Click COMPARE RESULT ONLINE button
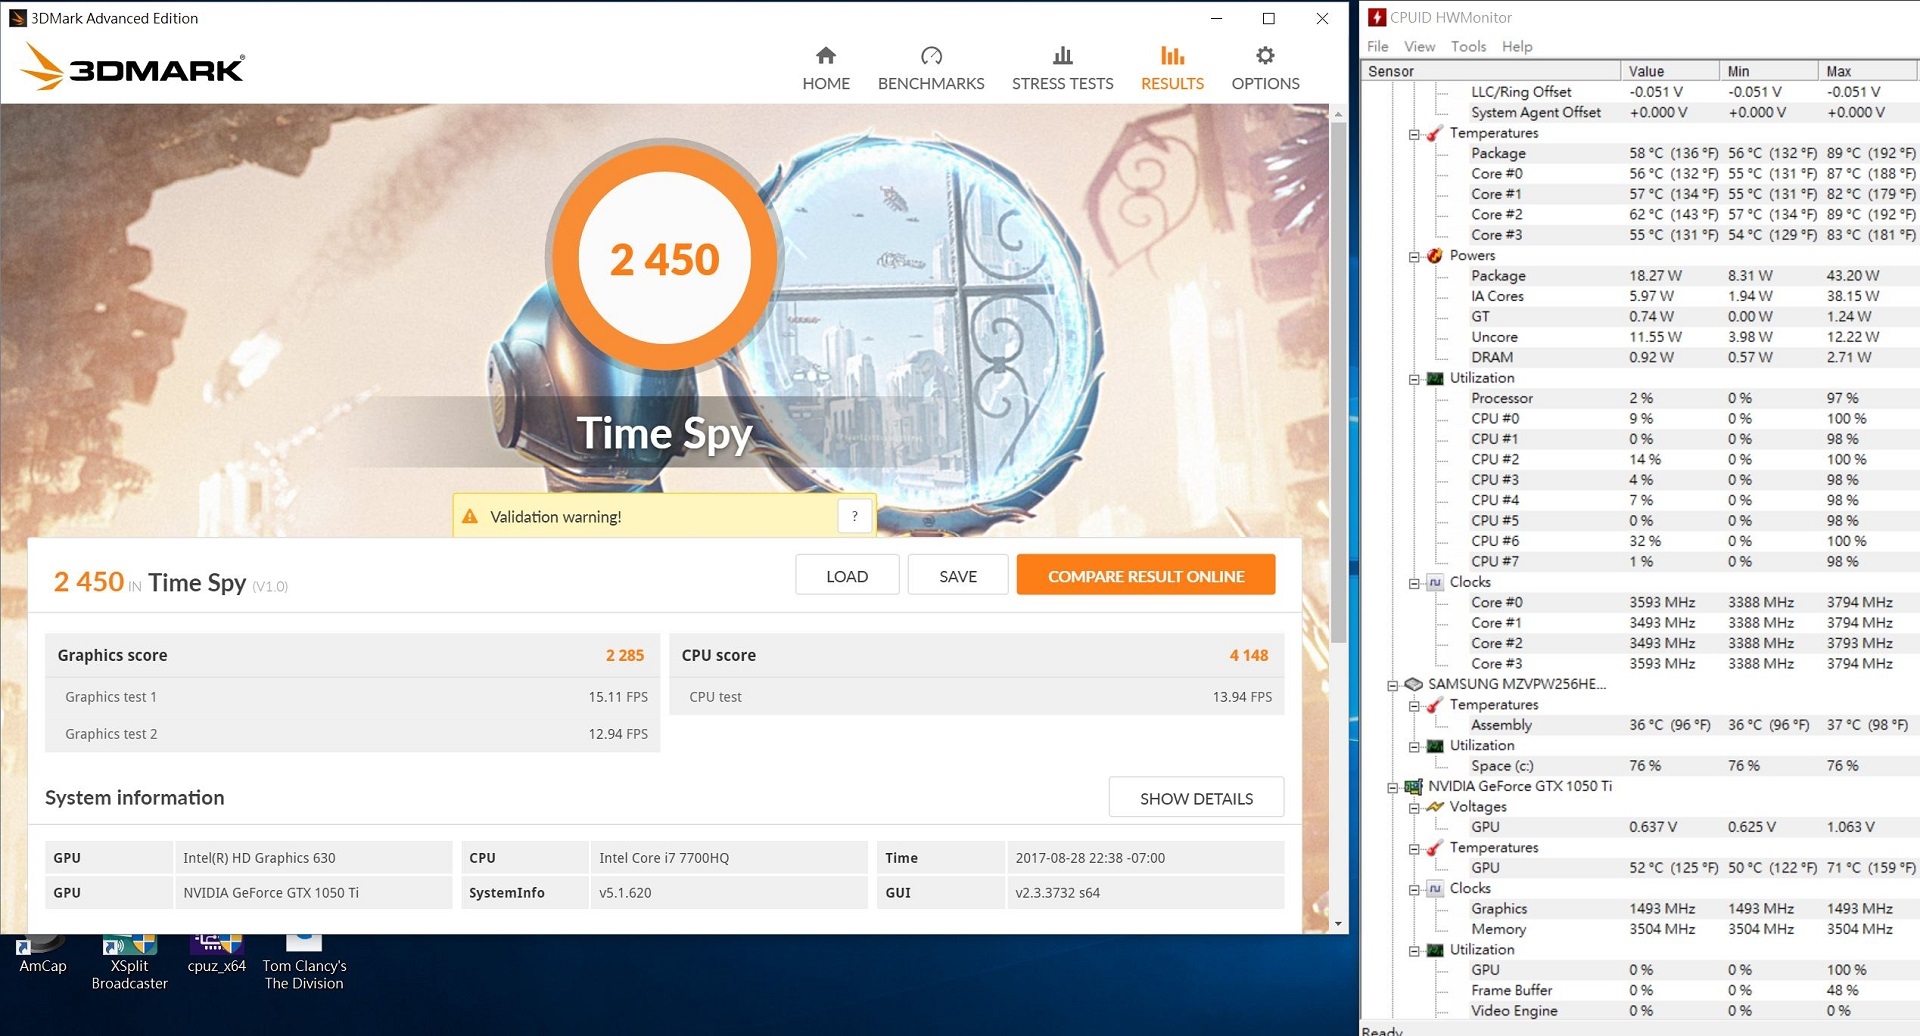This screenshot has width=1920, height=1036. tap(1146, 575)
